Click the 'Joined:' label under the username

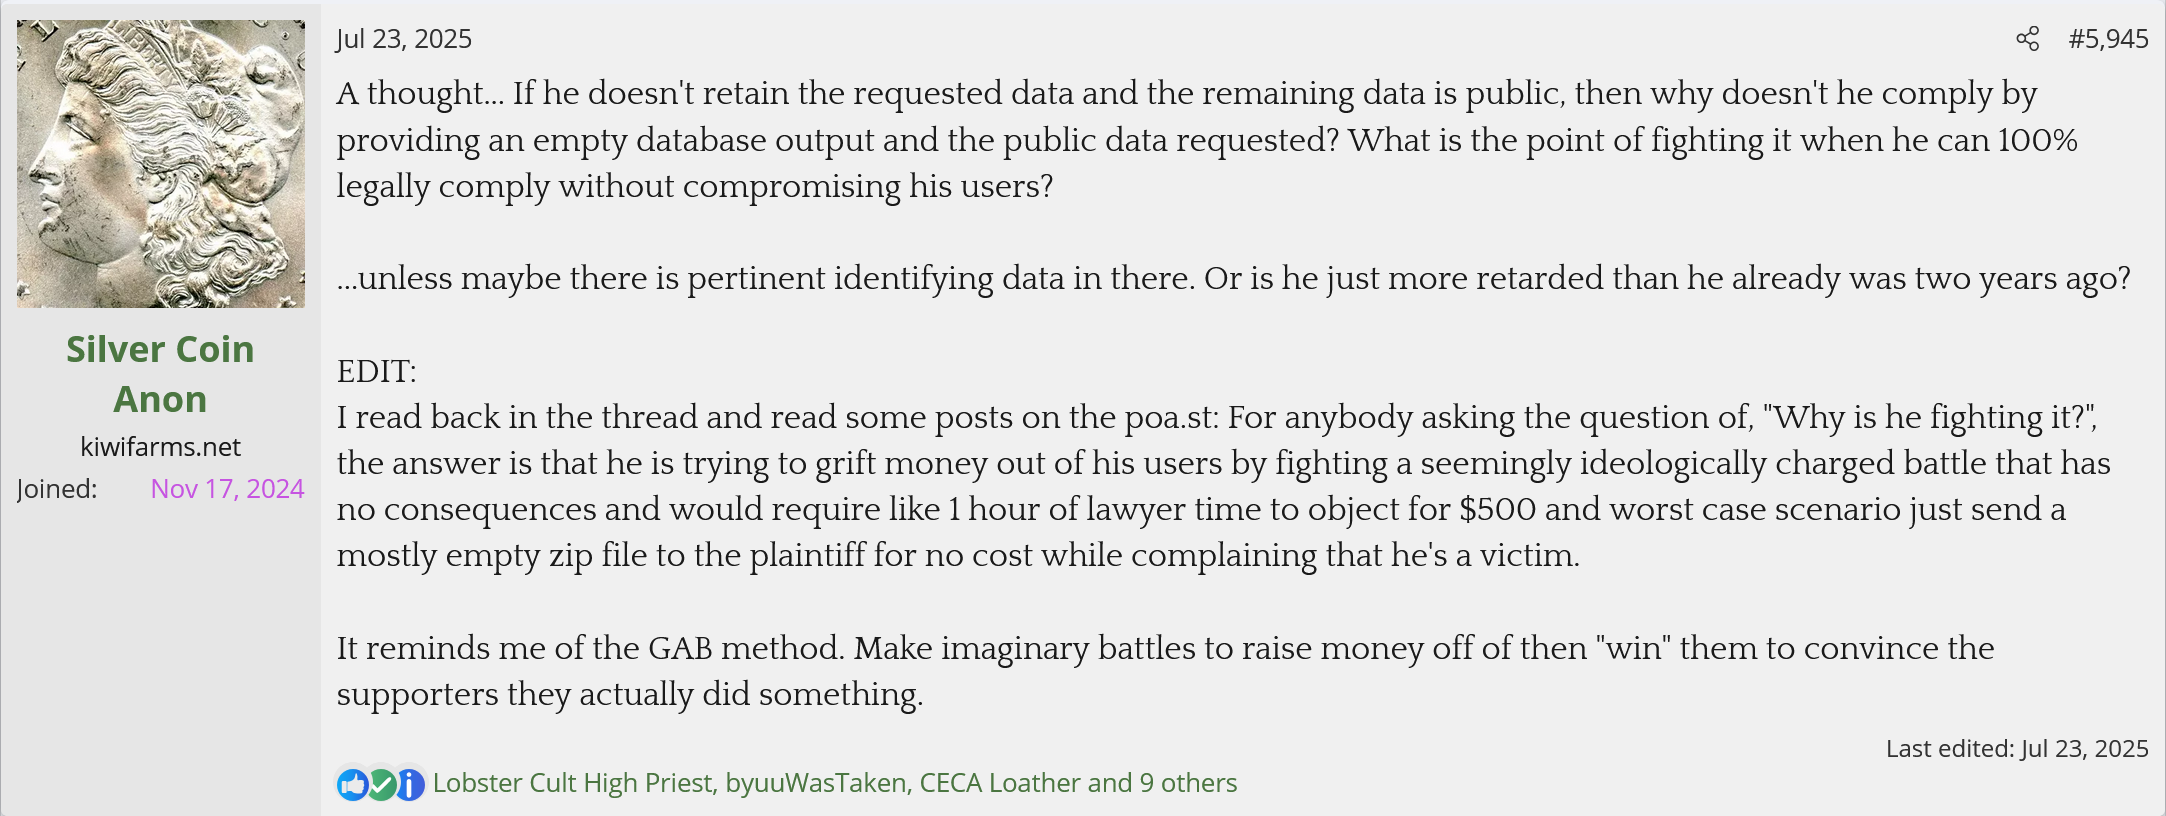pos(57,489)
